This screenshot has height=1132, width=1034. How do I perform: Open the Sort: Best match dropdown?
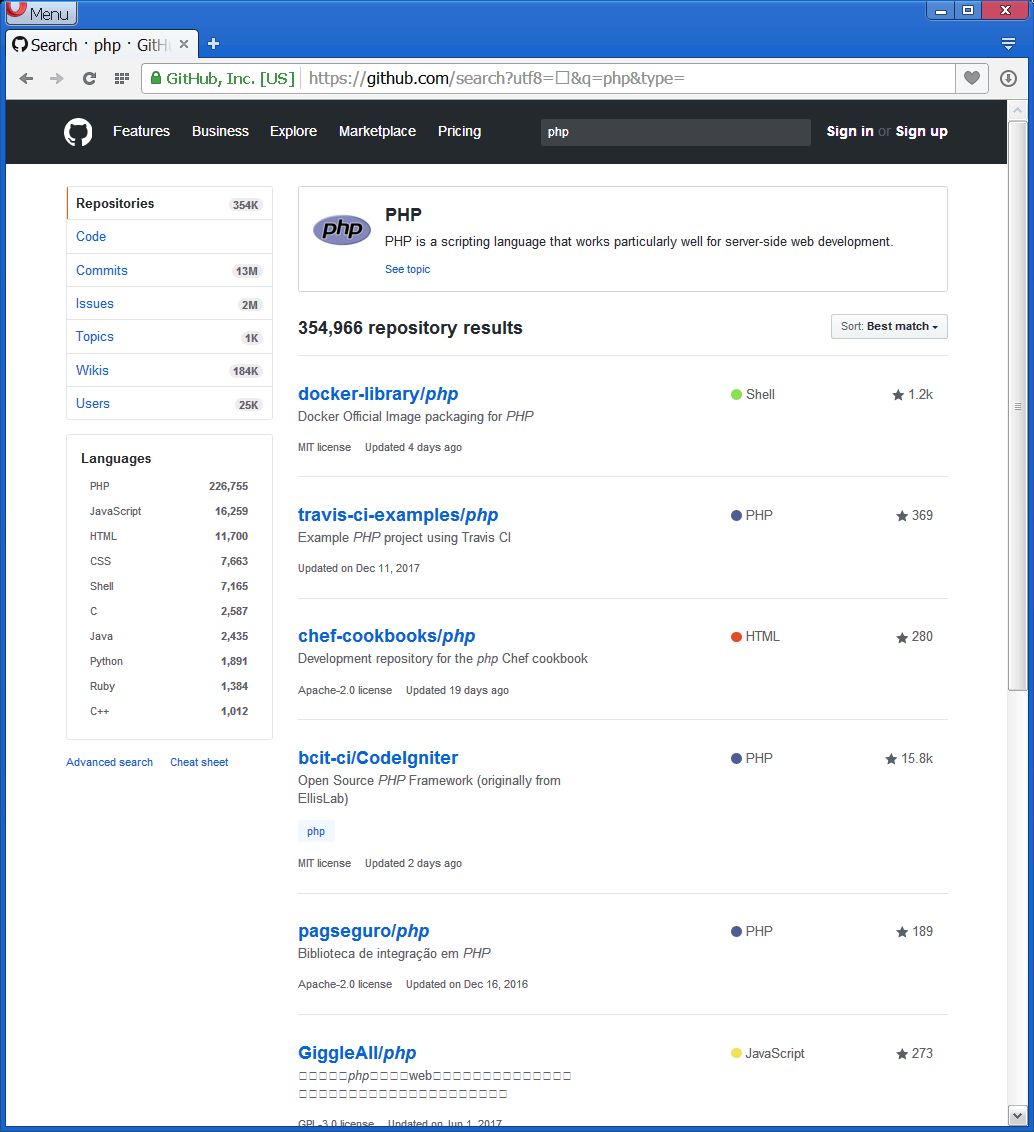pyautogui.click(x=889, y=326)
